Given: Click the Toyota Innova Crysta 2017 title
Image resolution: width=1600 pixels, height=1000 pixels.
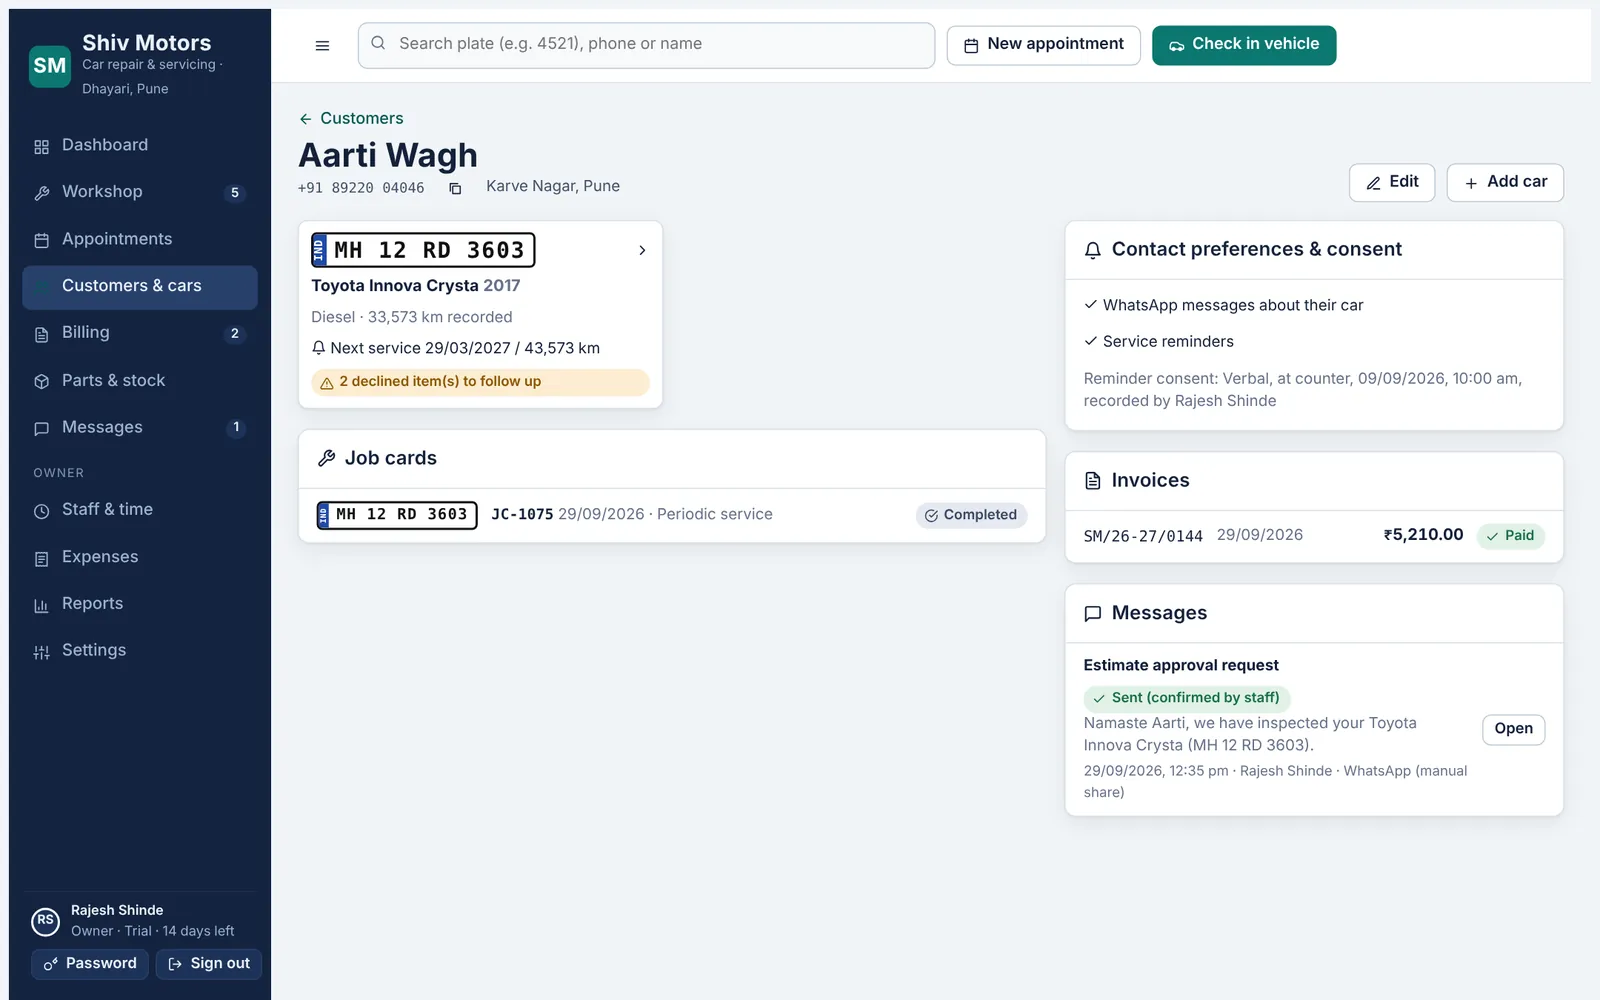Looking at the screenshot, I should tap(416, 286).
